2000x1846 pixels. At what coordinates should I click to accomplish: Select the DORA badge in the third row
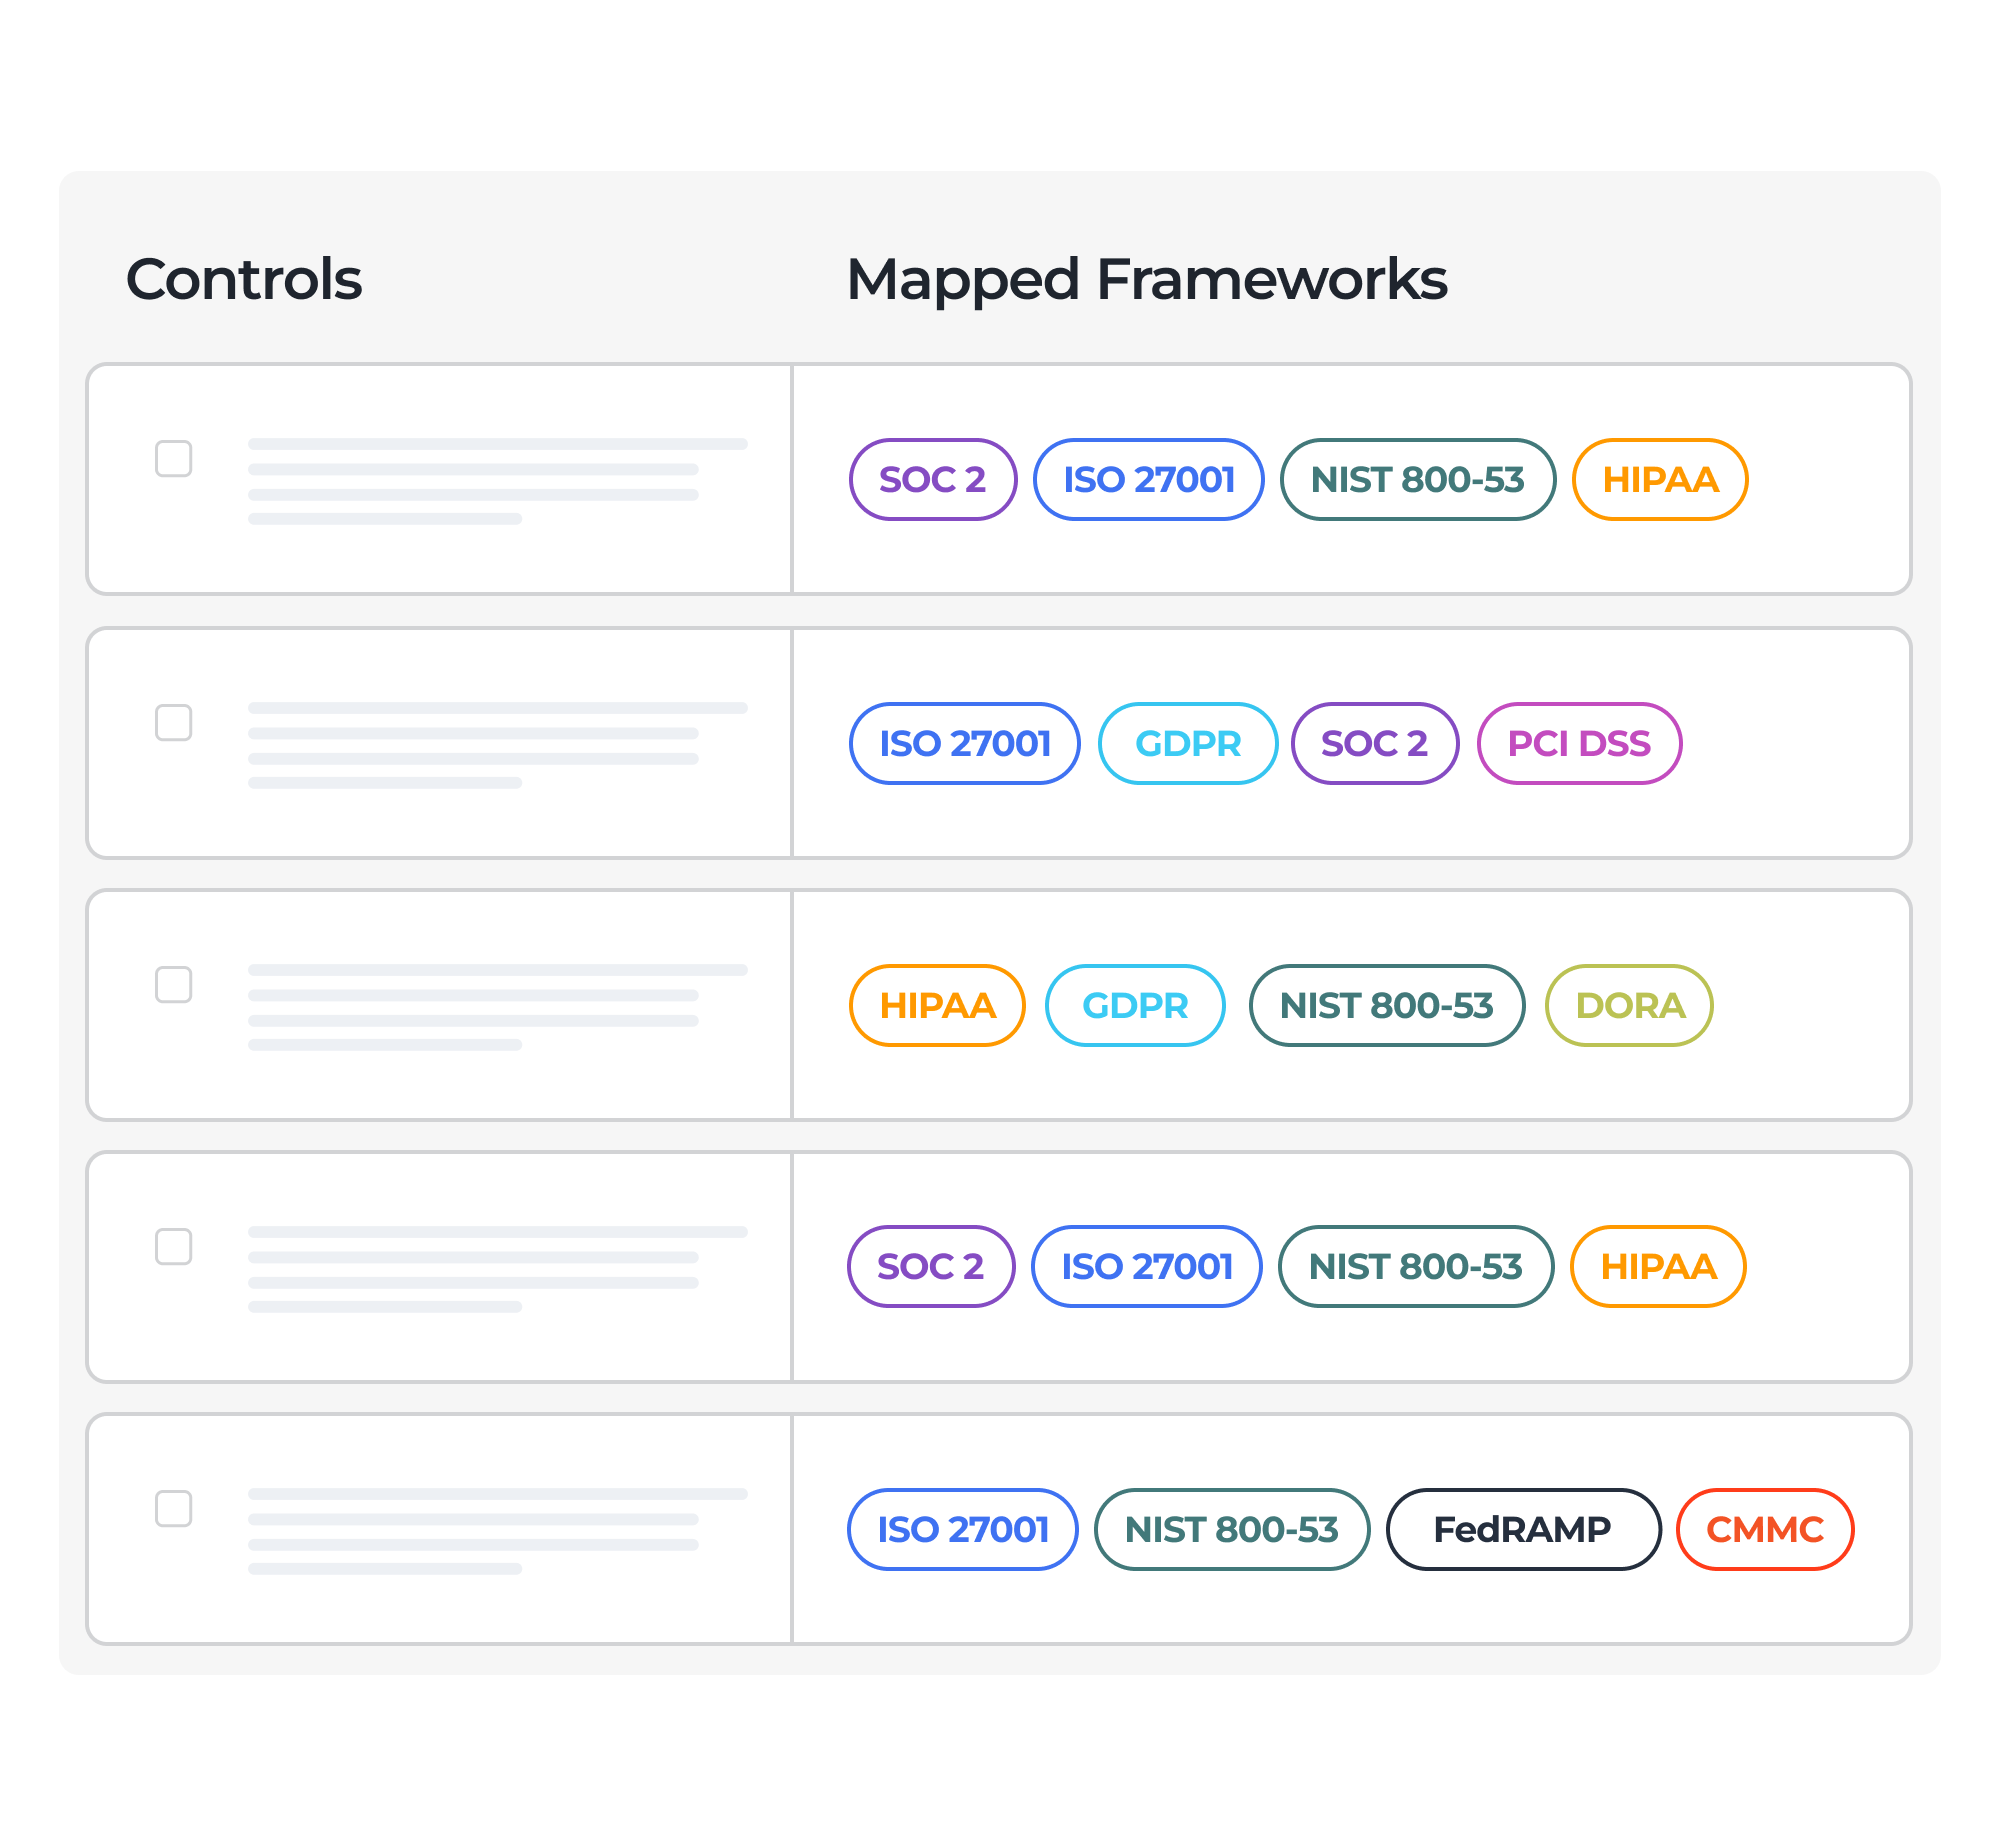1628,1006
